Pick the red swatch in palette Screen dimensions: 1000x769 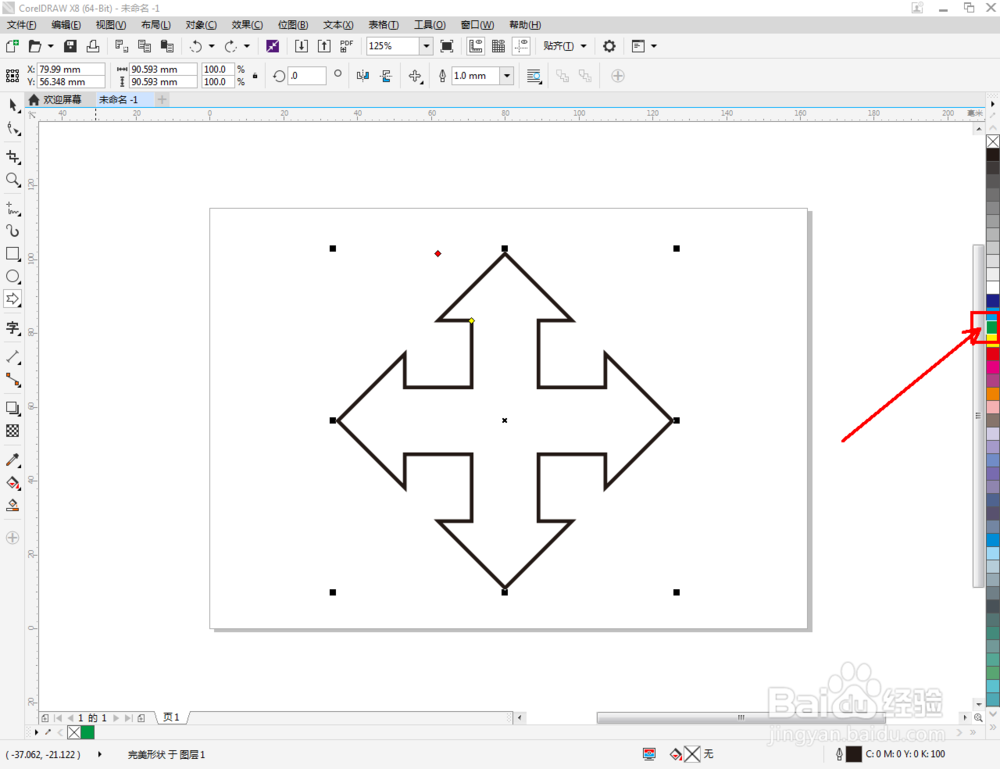click(x=992, y=353)
